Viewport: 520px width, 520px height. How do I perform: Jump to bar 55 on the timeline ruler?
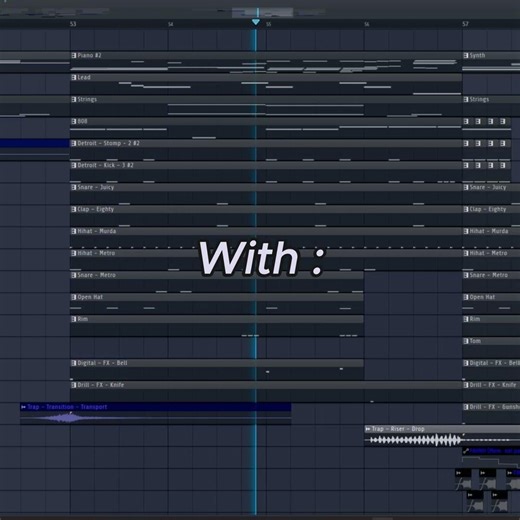point(269,24)
